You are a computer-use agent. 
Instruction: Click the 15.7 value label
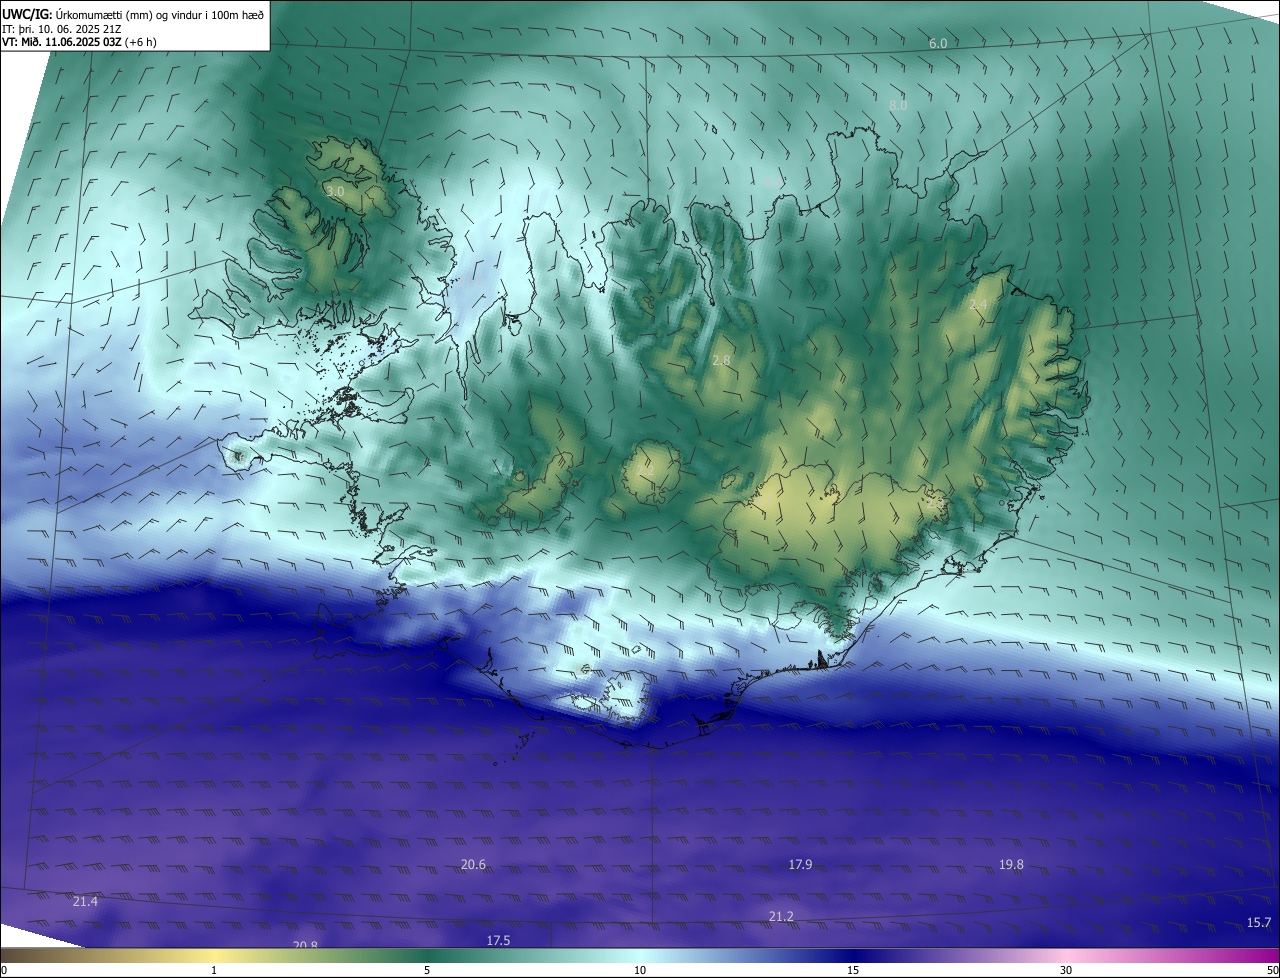[1259, 923]
